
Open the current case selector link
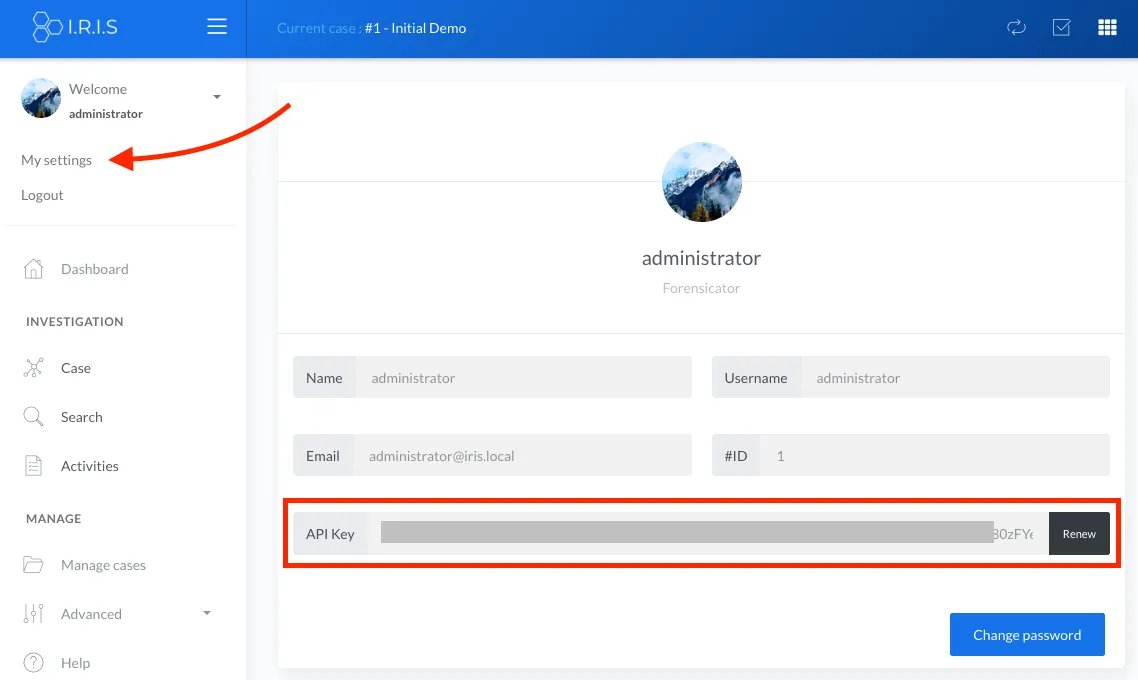pyautogui.click(x=414, y=28)
